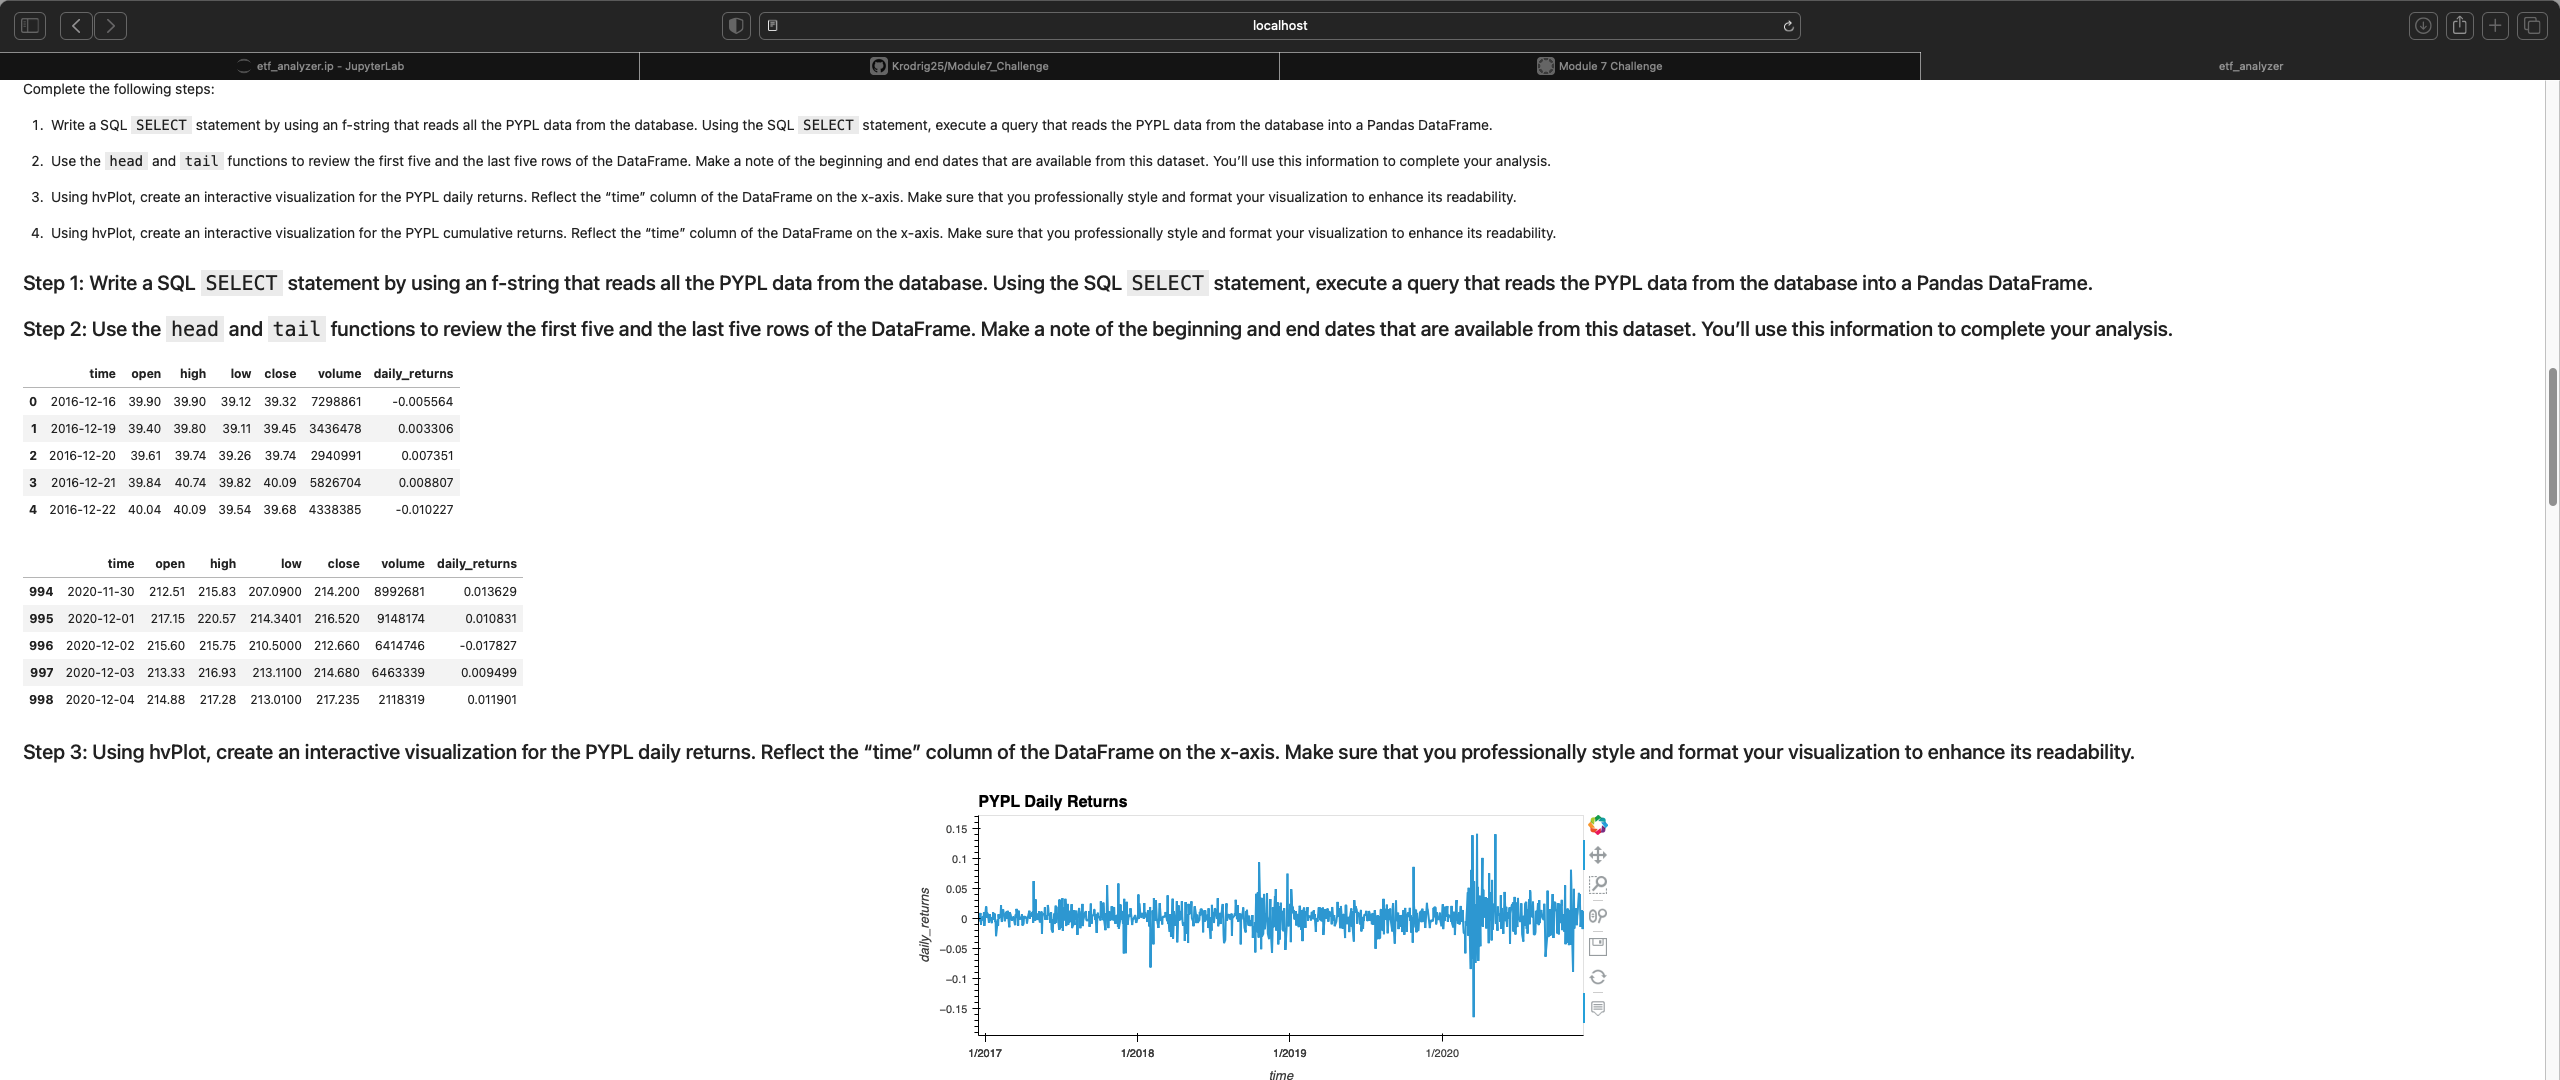Switch to the Krodrig25/Module7_Challenge tab
2560x1080 pixels.
pos(960,66)
